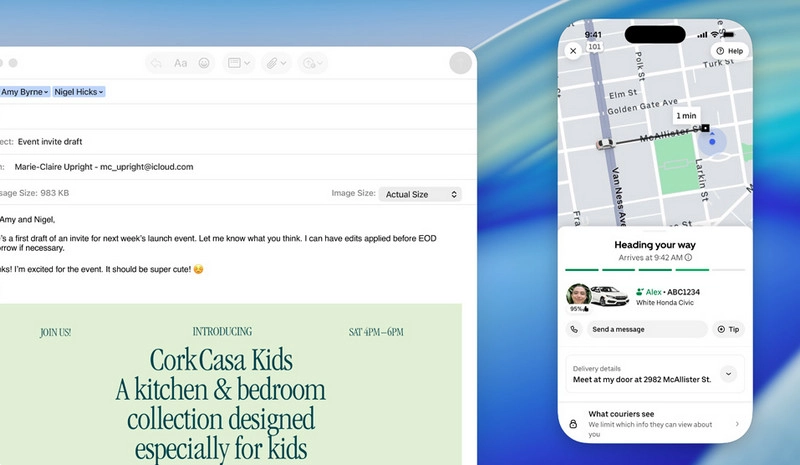The image size is (800, 465).
Task: Open the Image Size Actual Size dropdown
Action: pyautogui.click(x=420, y=194)
